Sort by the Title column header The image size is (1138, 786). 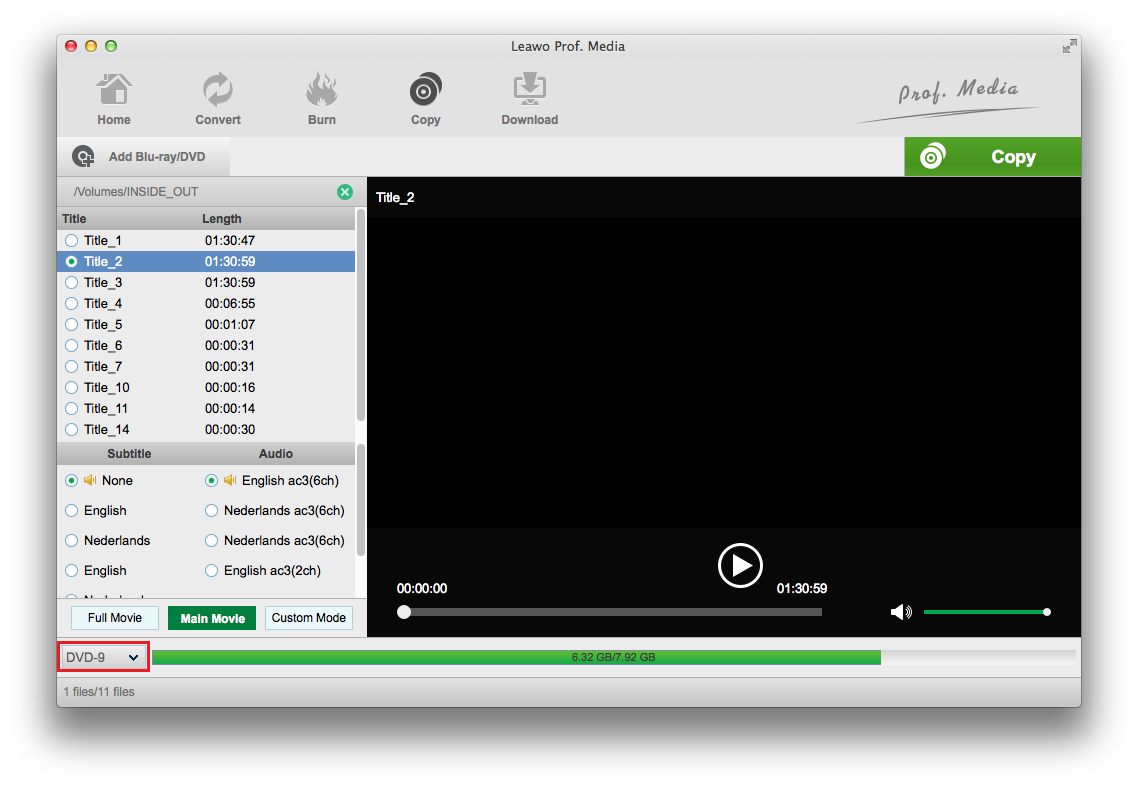[74, 218]
